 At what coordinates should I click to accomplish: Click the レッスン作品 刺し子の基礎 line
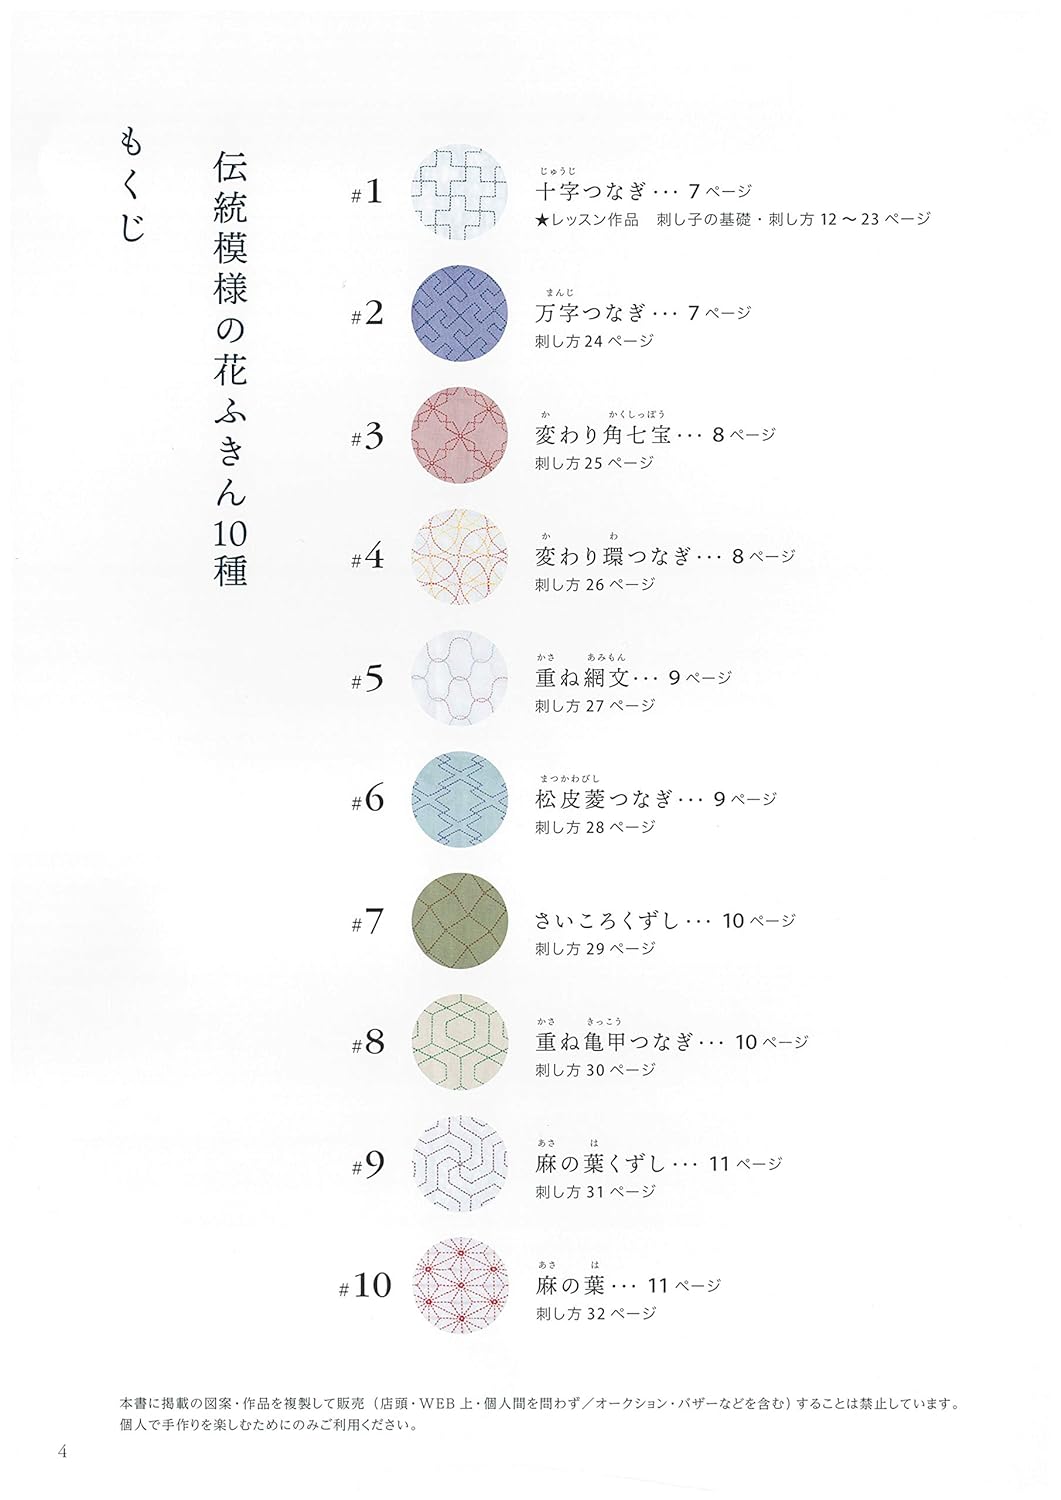(733, 219)
